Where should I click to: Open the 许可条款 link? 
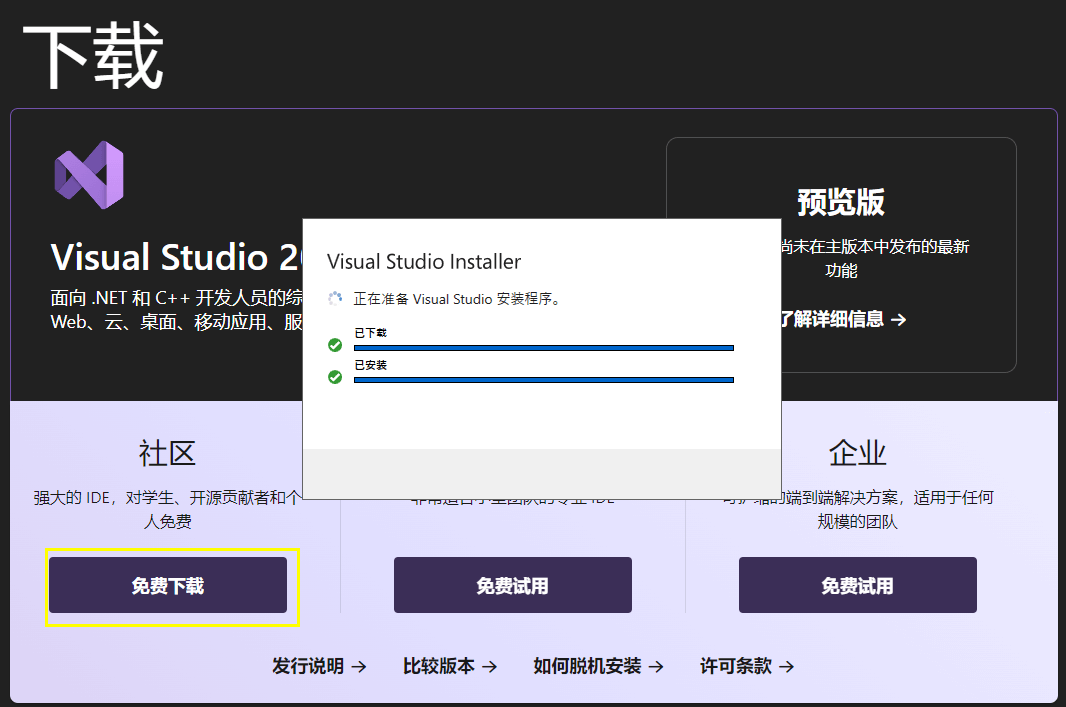pyautogui.click(x=747, y=666)
